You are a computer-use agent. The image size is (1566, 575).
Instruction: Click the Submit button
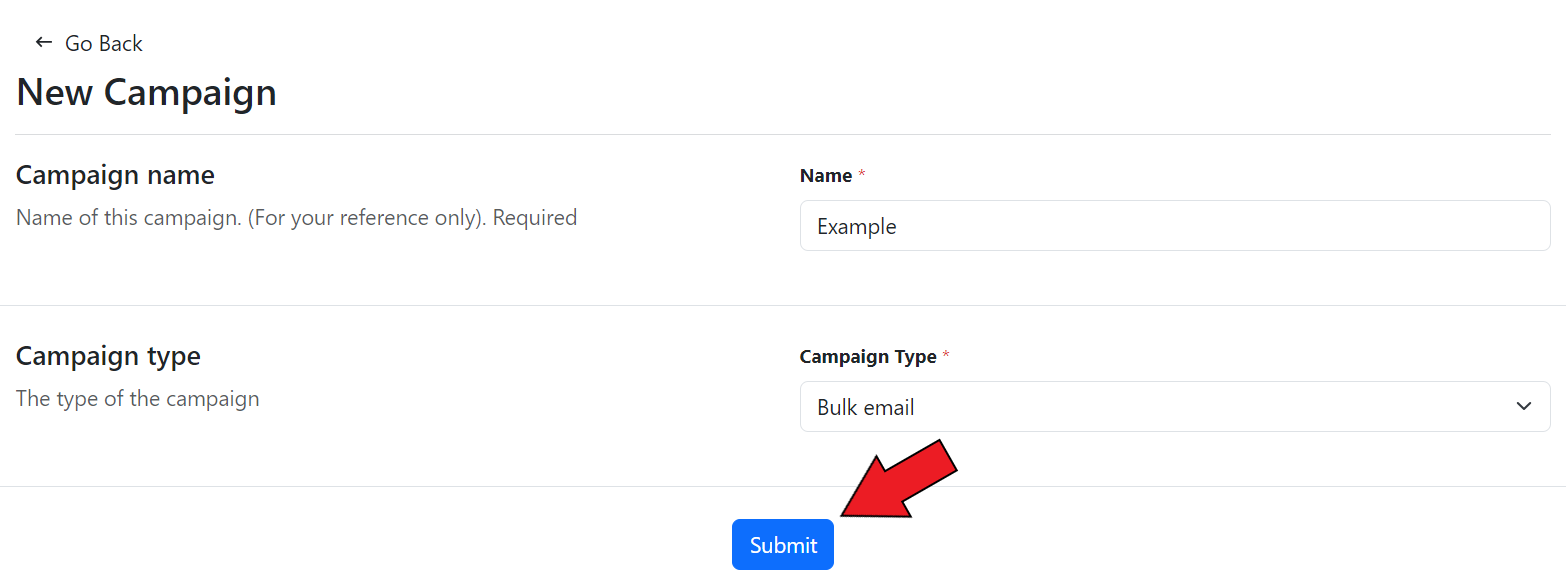pyautogui.click(x=783, y=545)
